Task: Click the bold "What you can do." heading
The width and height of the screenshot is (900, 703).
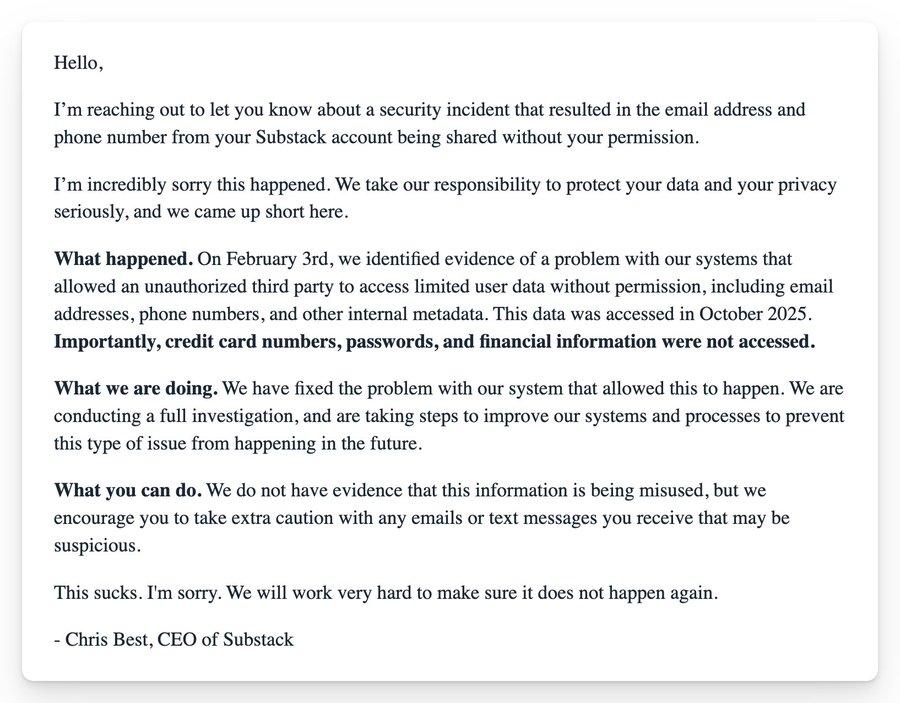Action: (128, 491)
